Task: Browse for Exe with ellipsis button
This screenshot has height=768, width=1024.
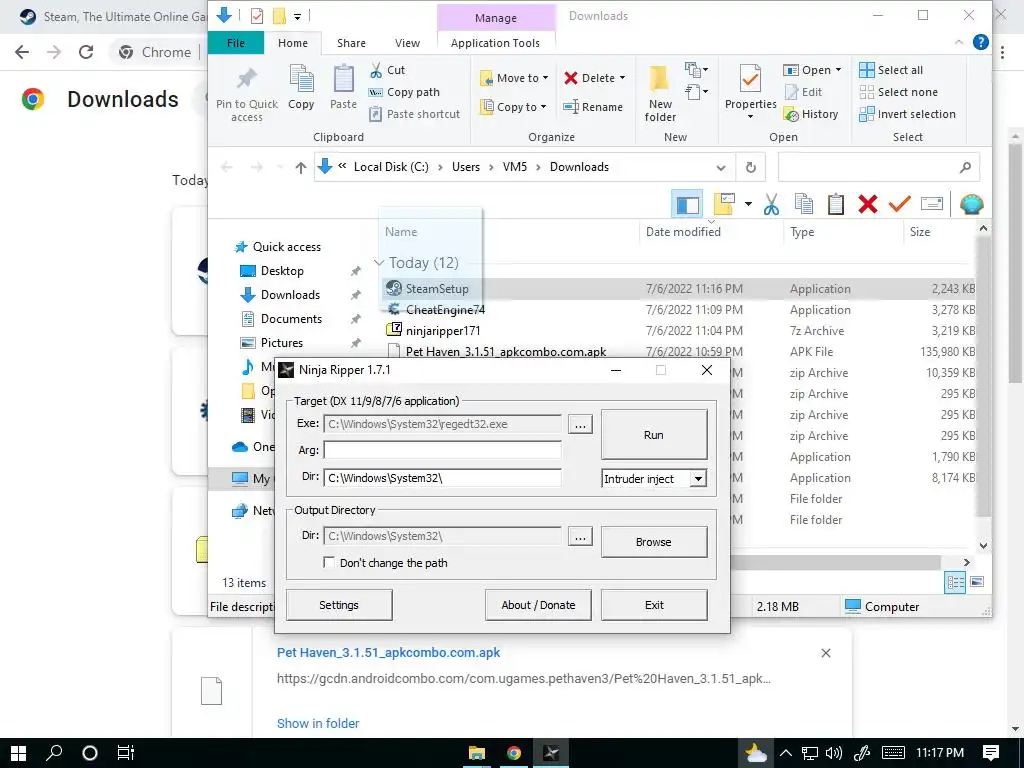Action: [580, 424]
